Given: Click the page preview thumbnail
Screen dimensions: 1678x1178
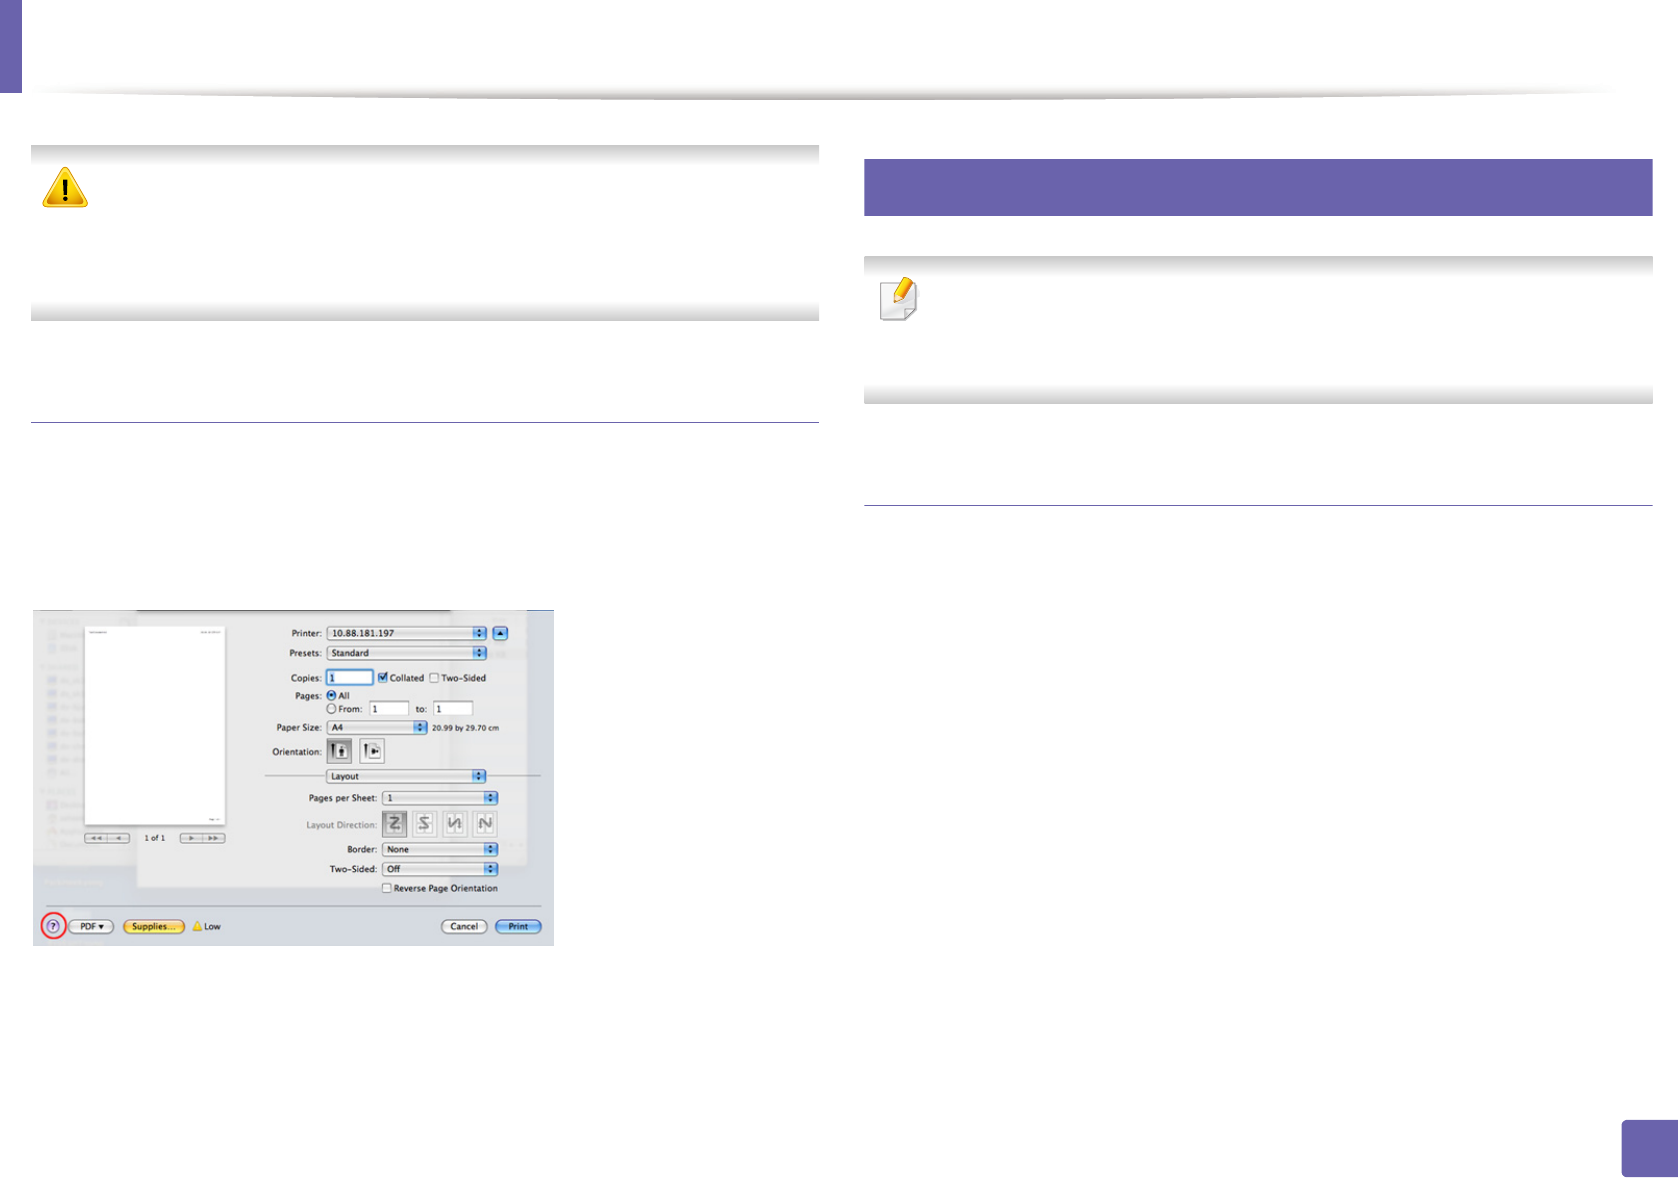Looking at the screenshot, I should pyautogui.click(x=155, y=726).
